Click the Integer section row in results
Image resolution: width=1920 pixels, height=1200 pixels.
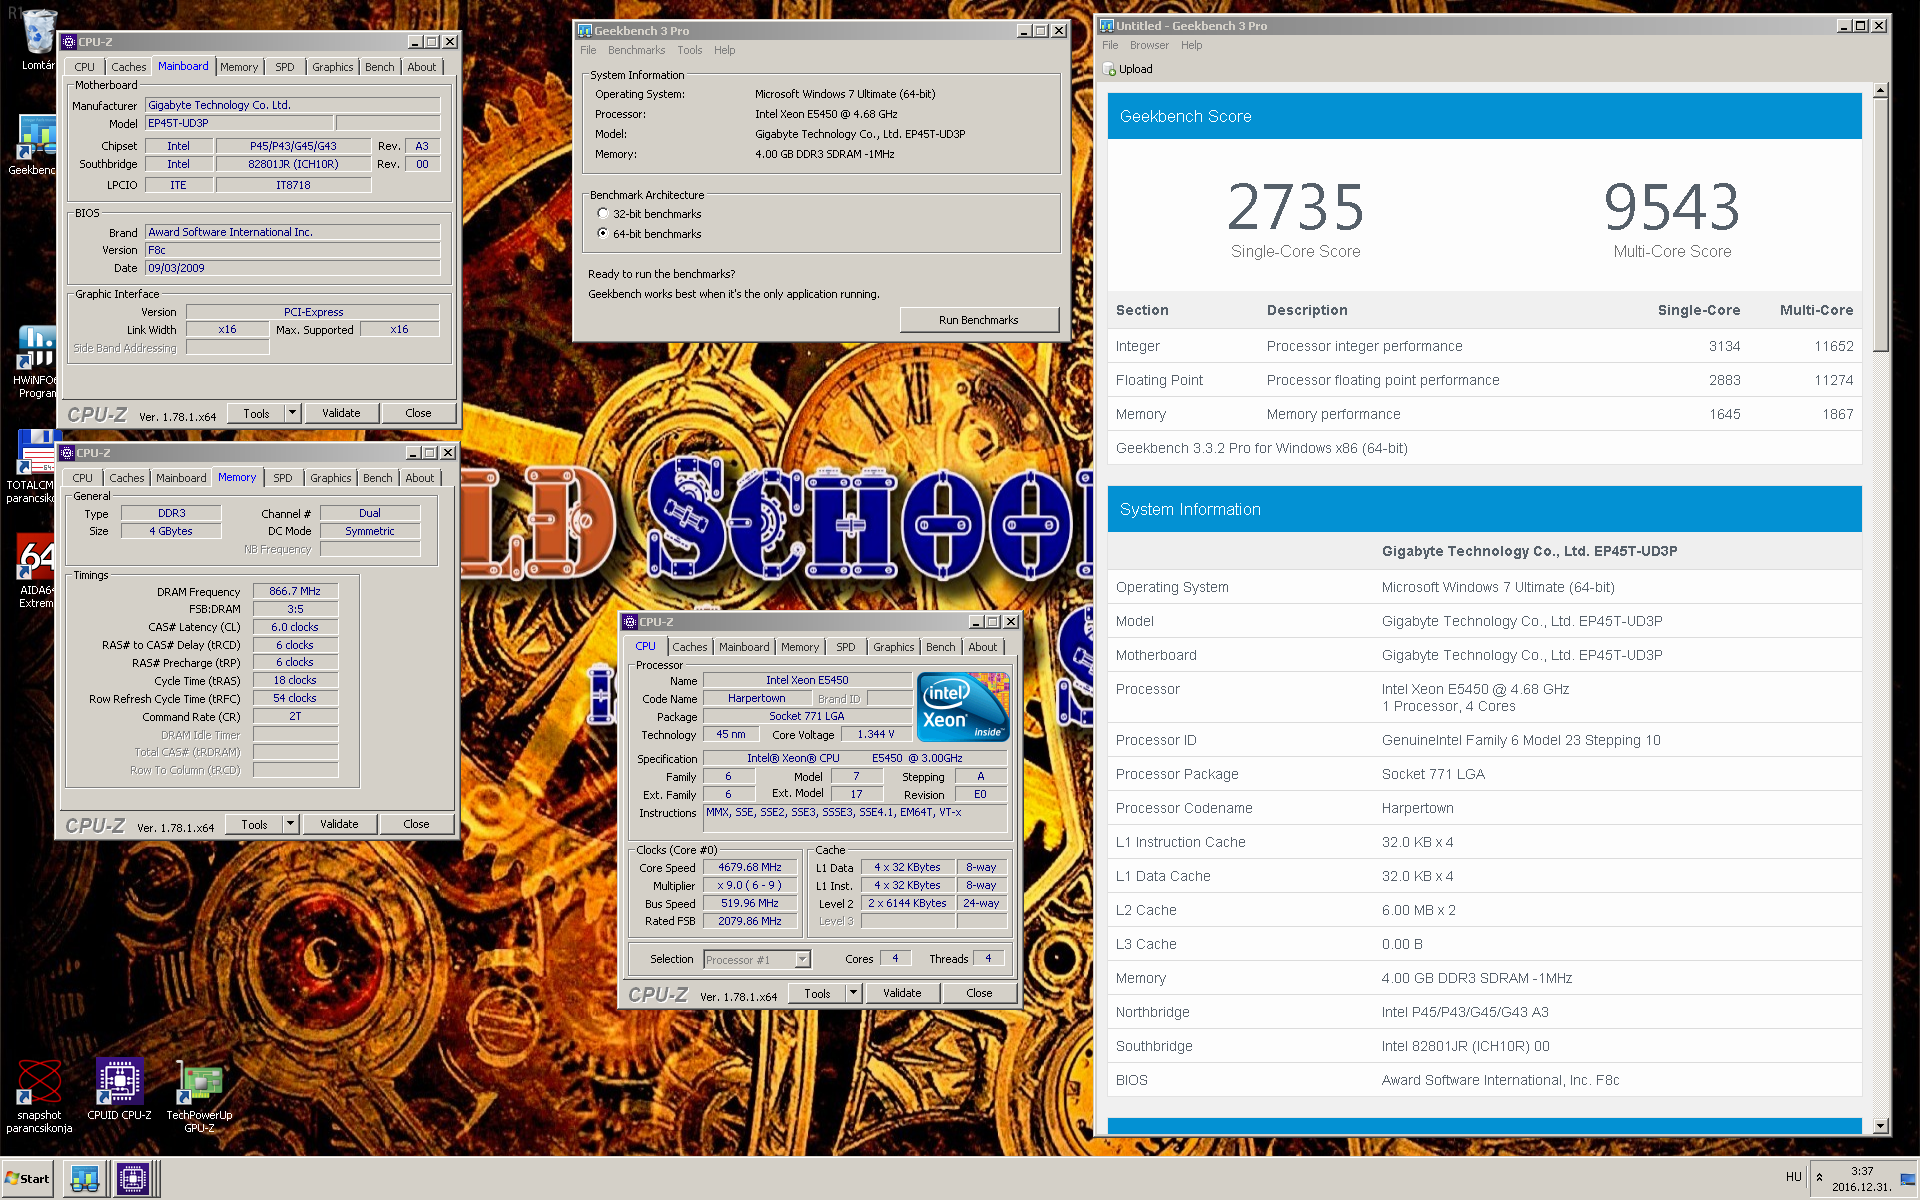click(1485, 346)
